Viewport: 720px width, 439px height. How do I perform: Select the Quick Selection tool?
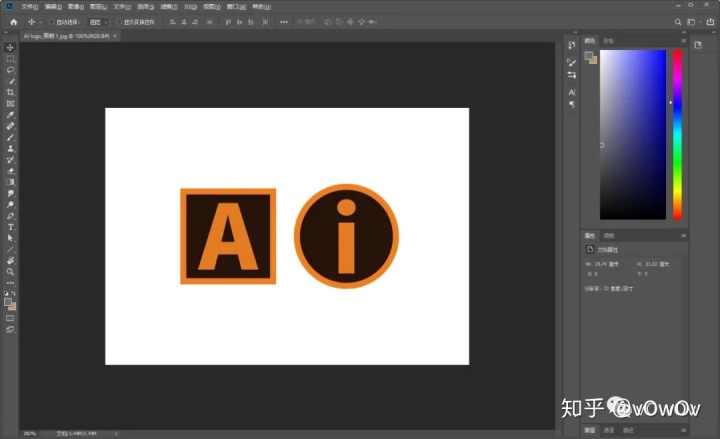coord(10,81)
